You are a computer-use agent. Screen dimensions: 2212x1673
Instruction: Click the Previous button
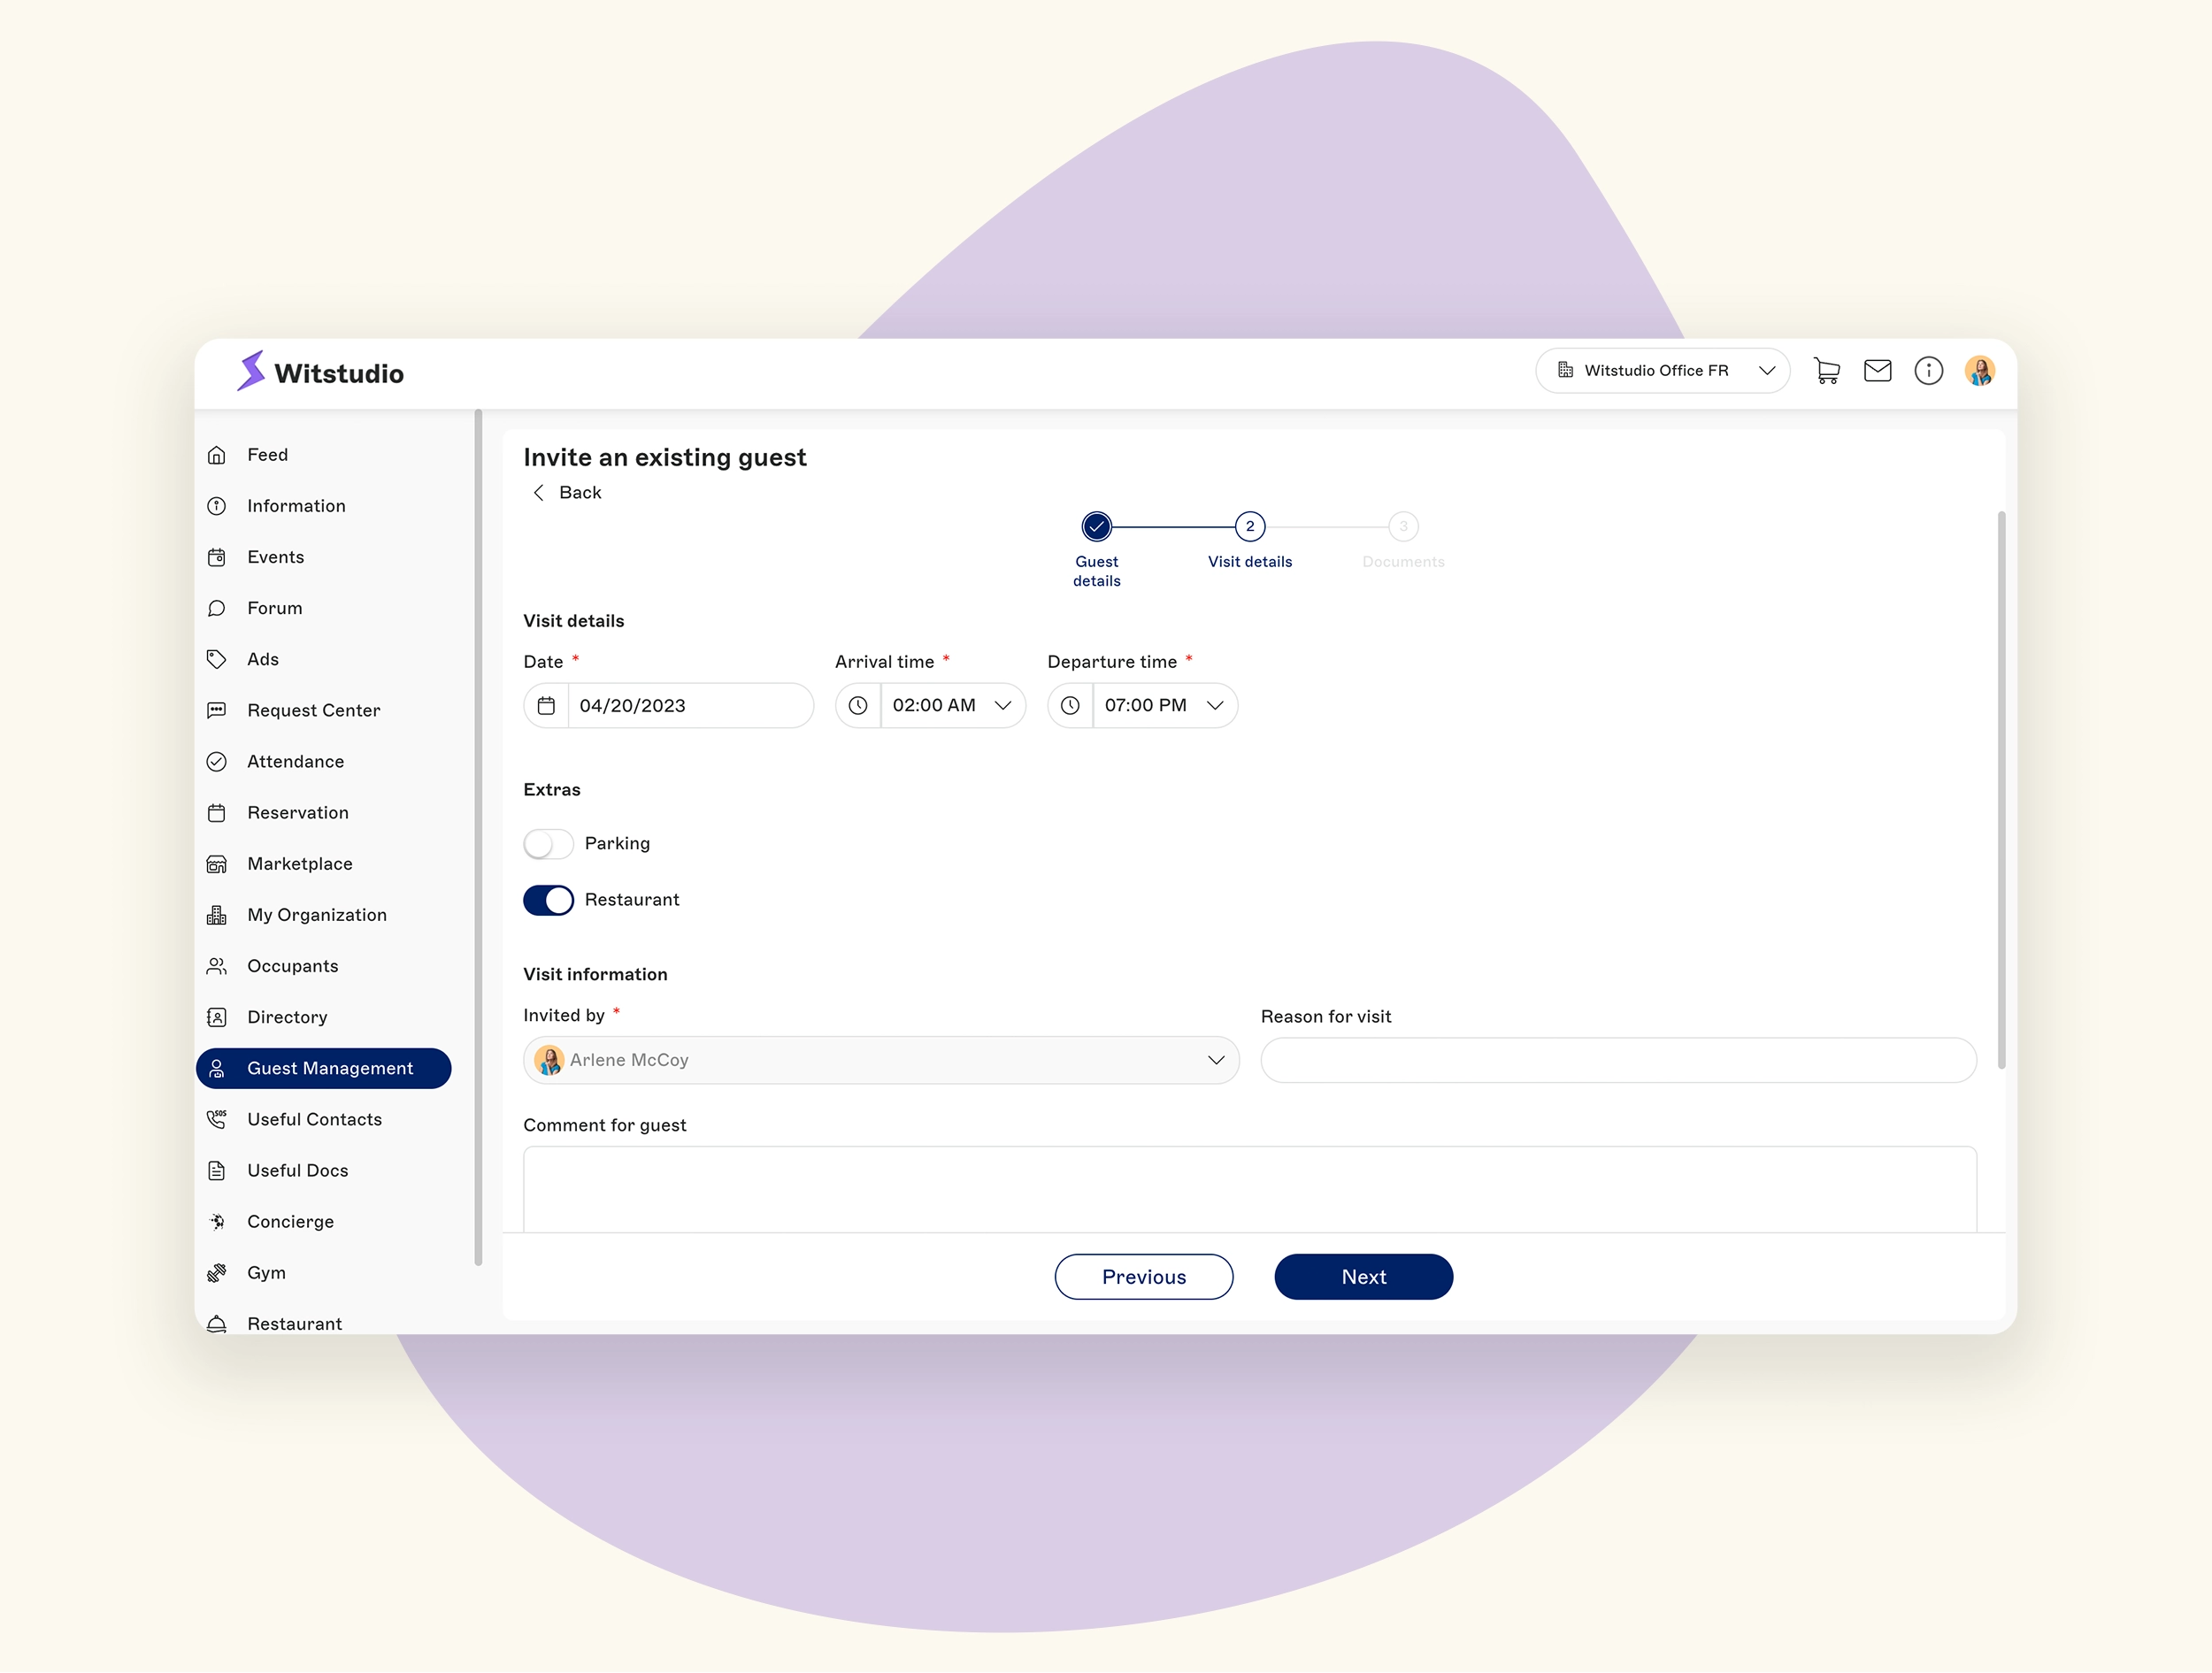(1143, 1277)
